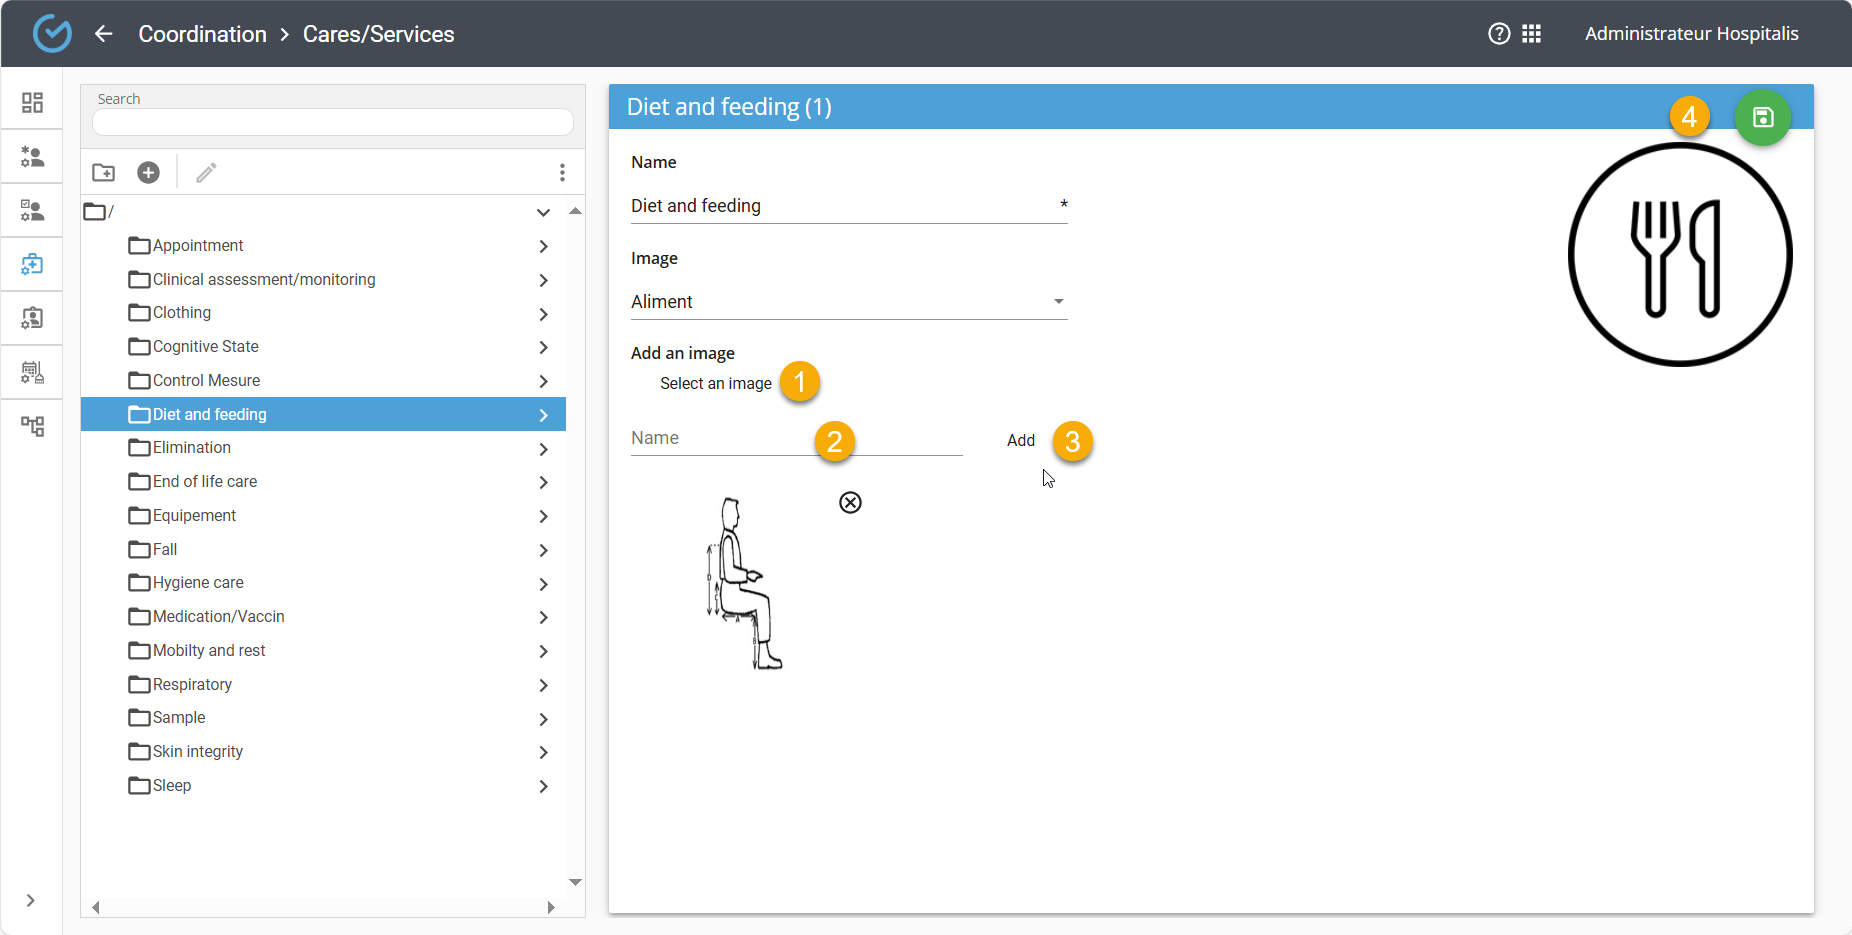
Task: Expand the left sidebar navigation
Action: pyautogui.click(x=31, y=900)
